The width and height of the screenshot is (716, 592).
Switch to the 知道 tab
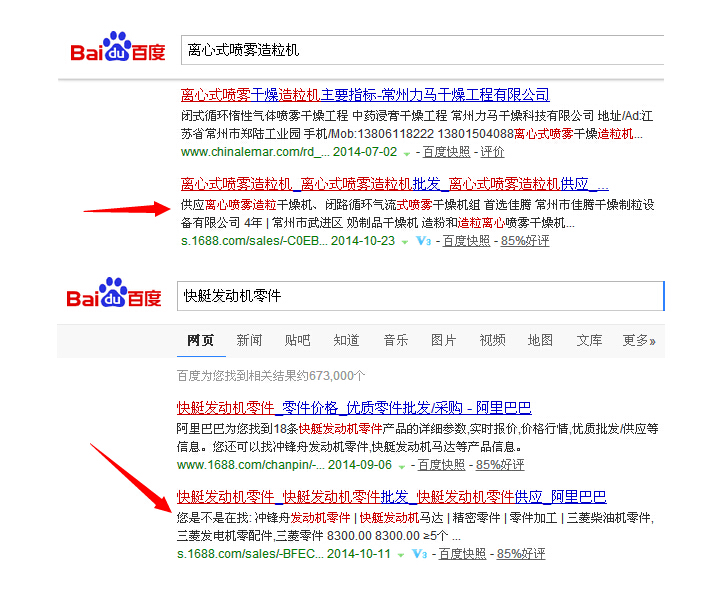coord(346,340)
